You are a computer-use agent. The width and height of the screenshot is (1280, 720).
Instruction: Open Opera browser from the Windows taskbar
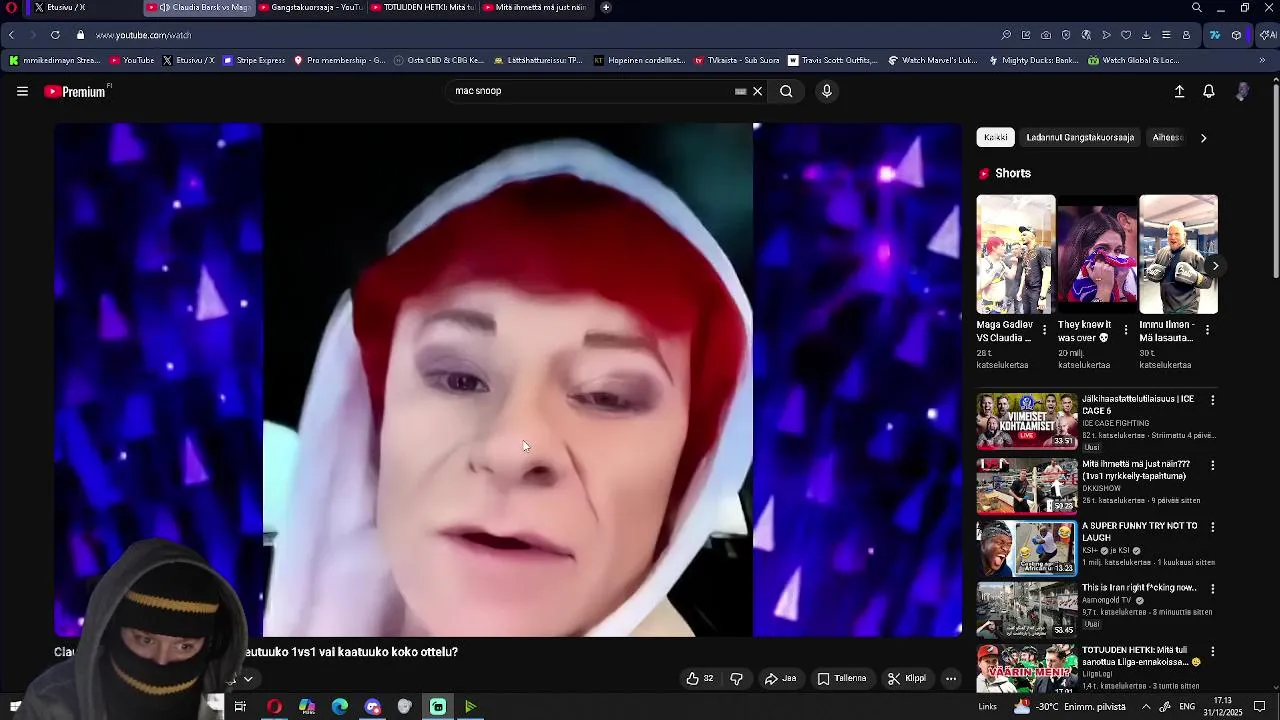tap(274, 707)
